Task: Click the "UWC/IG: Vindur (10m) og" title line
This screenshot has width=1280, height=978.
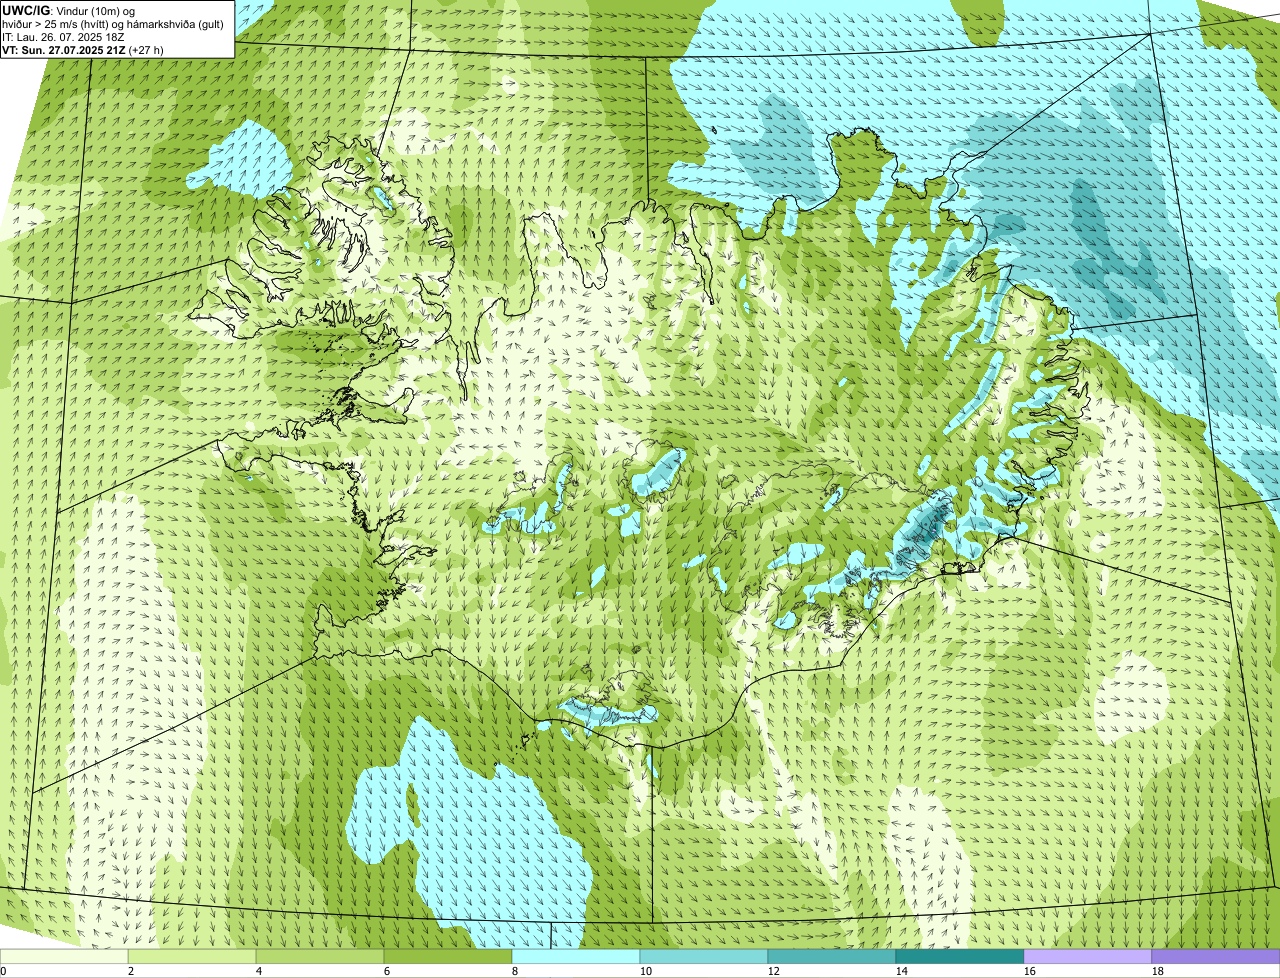Action: (69, 10)
